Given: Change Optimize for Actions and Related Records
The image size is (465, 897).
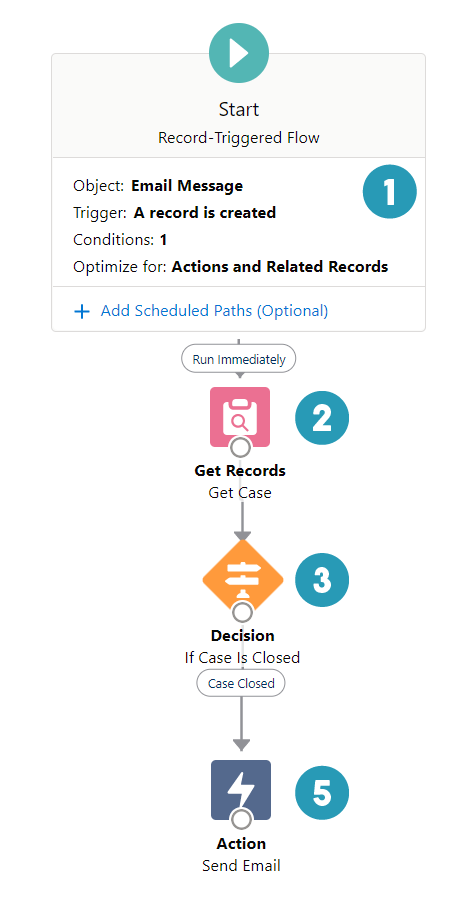Looking at the screenshot, I should click(x=230, y=267).
